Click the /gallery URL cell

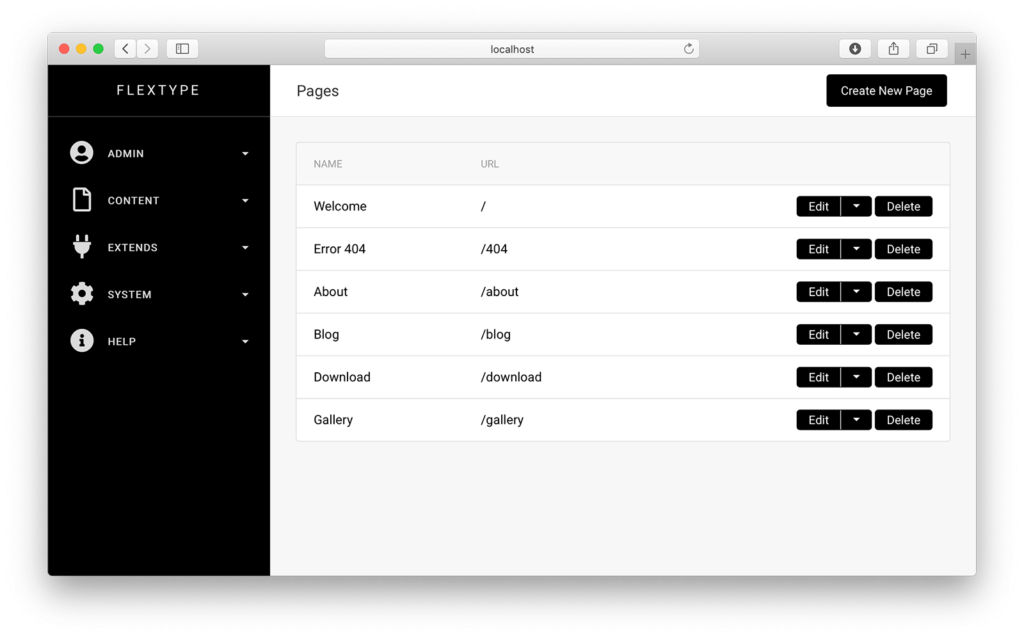coord(502,420)
